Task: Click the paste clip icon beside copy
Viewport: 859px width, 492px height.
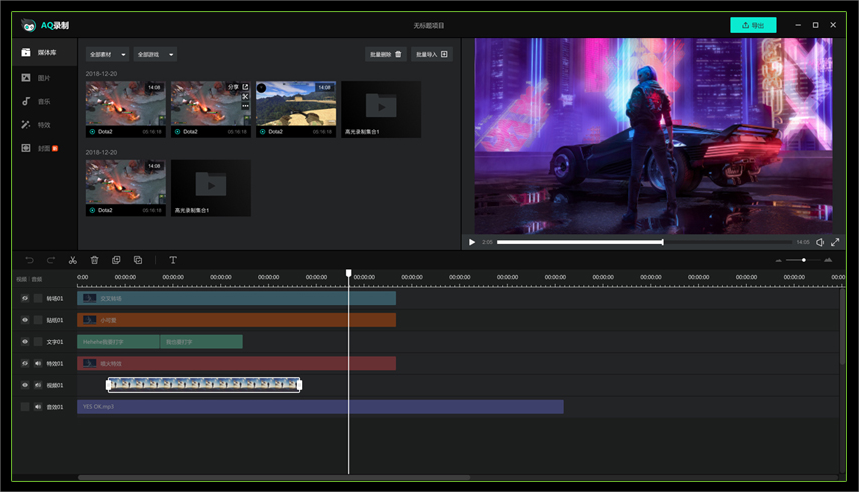Action: 138,260
